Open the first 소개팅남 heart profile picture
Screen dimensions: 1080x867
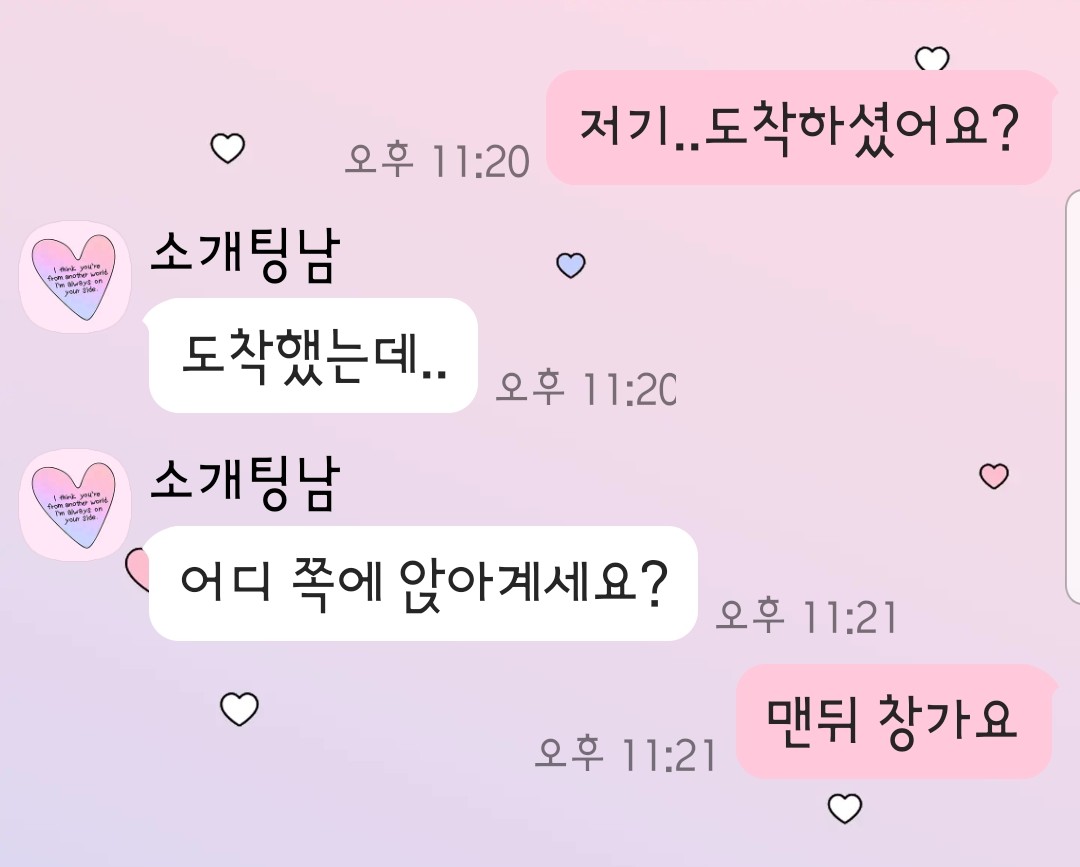coord(75,277)
